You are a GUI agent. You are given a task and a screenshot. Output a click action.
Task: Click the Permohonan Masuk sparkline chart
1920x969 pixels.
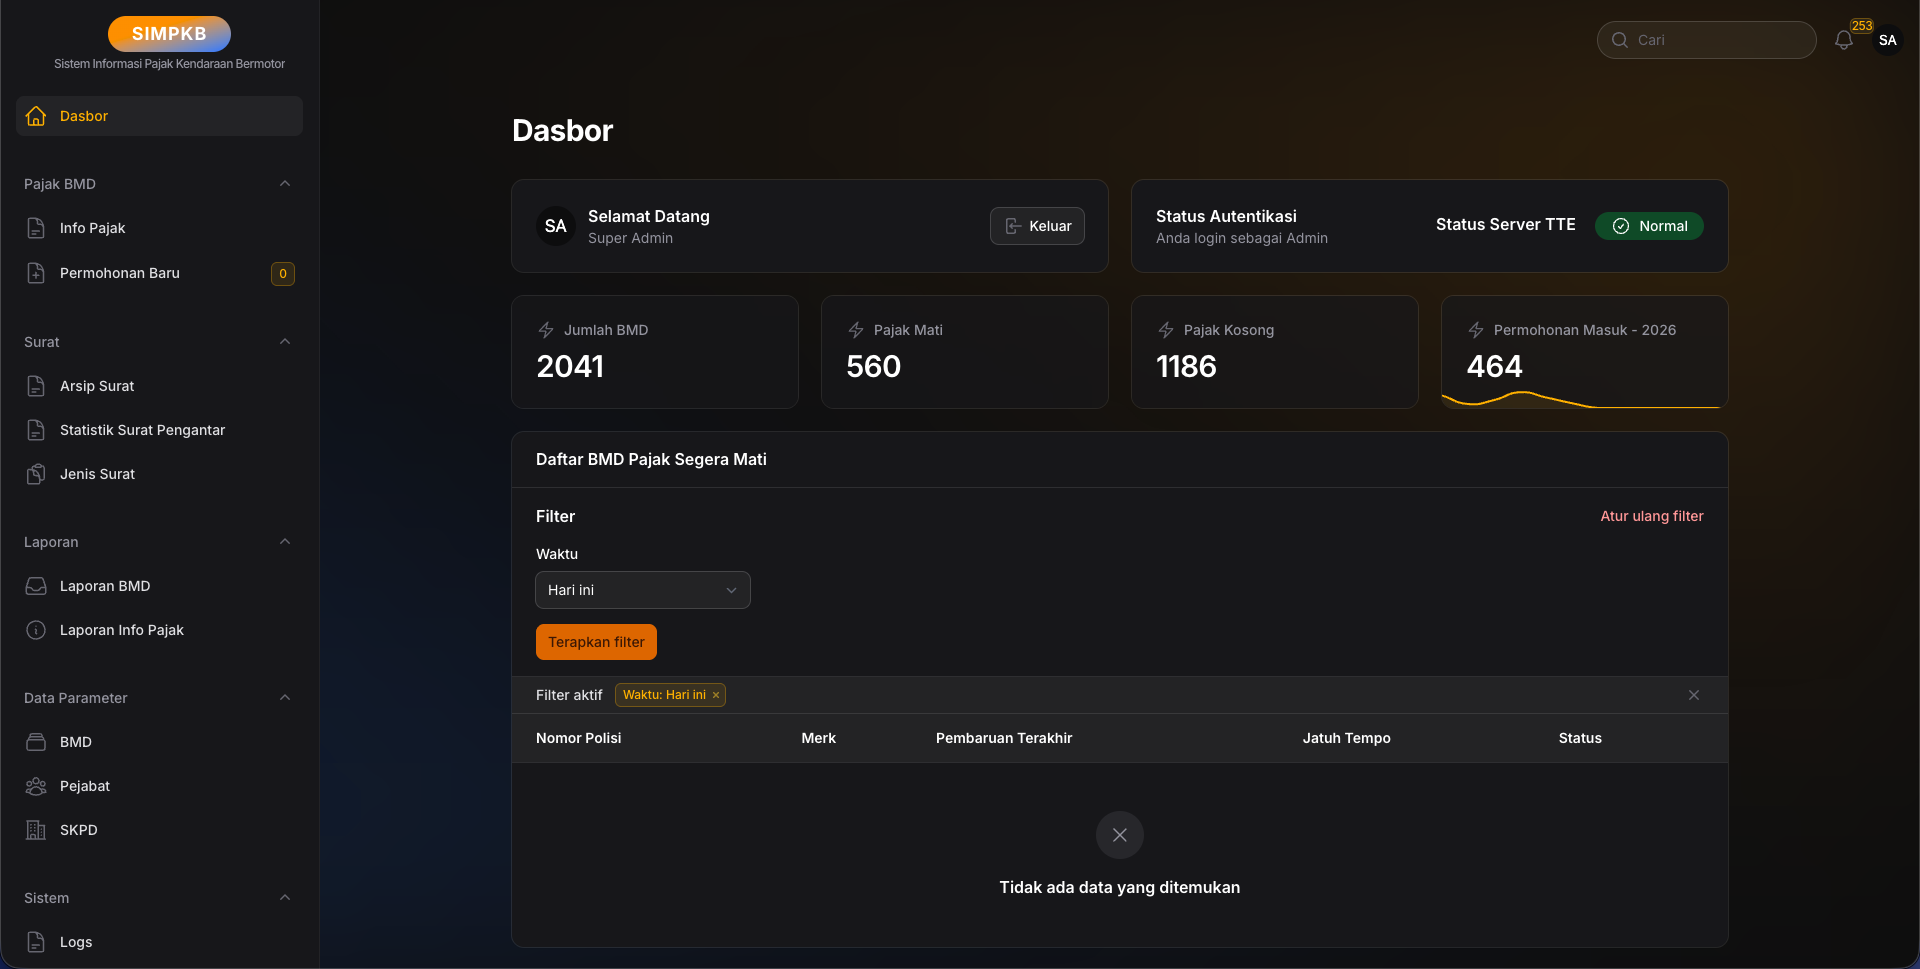click(x=1584, y=399)
